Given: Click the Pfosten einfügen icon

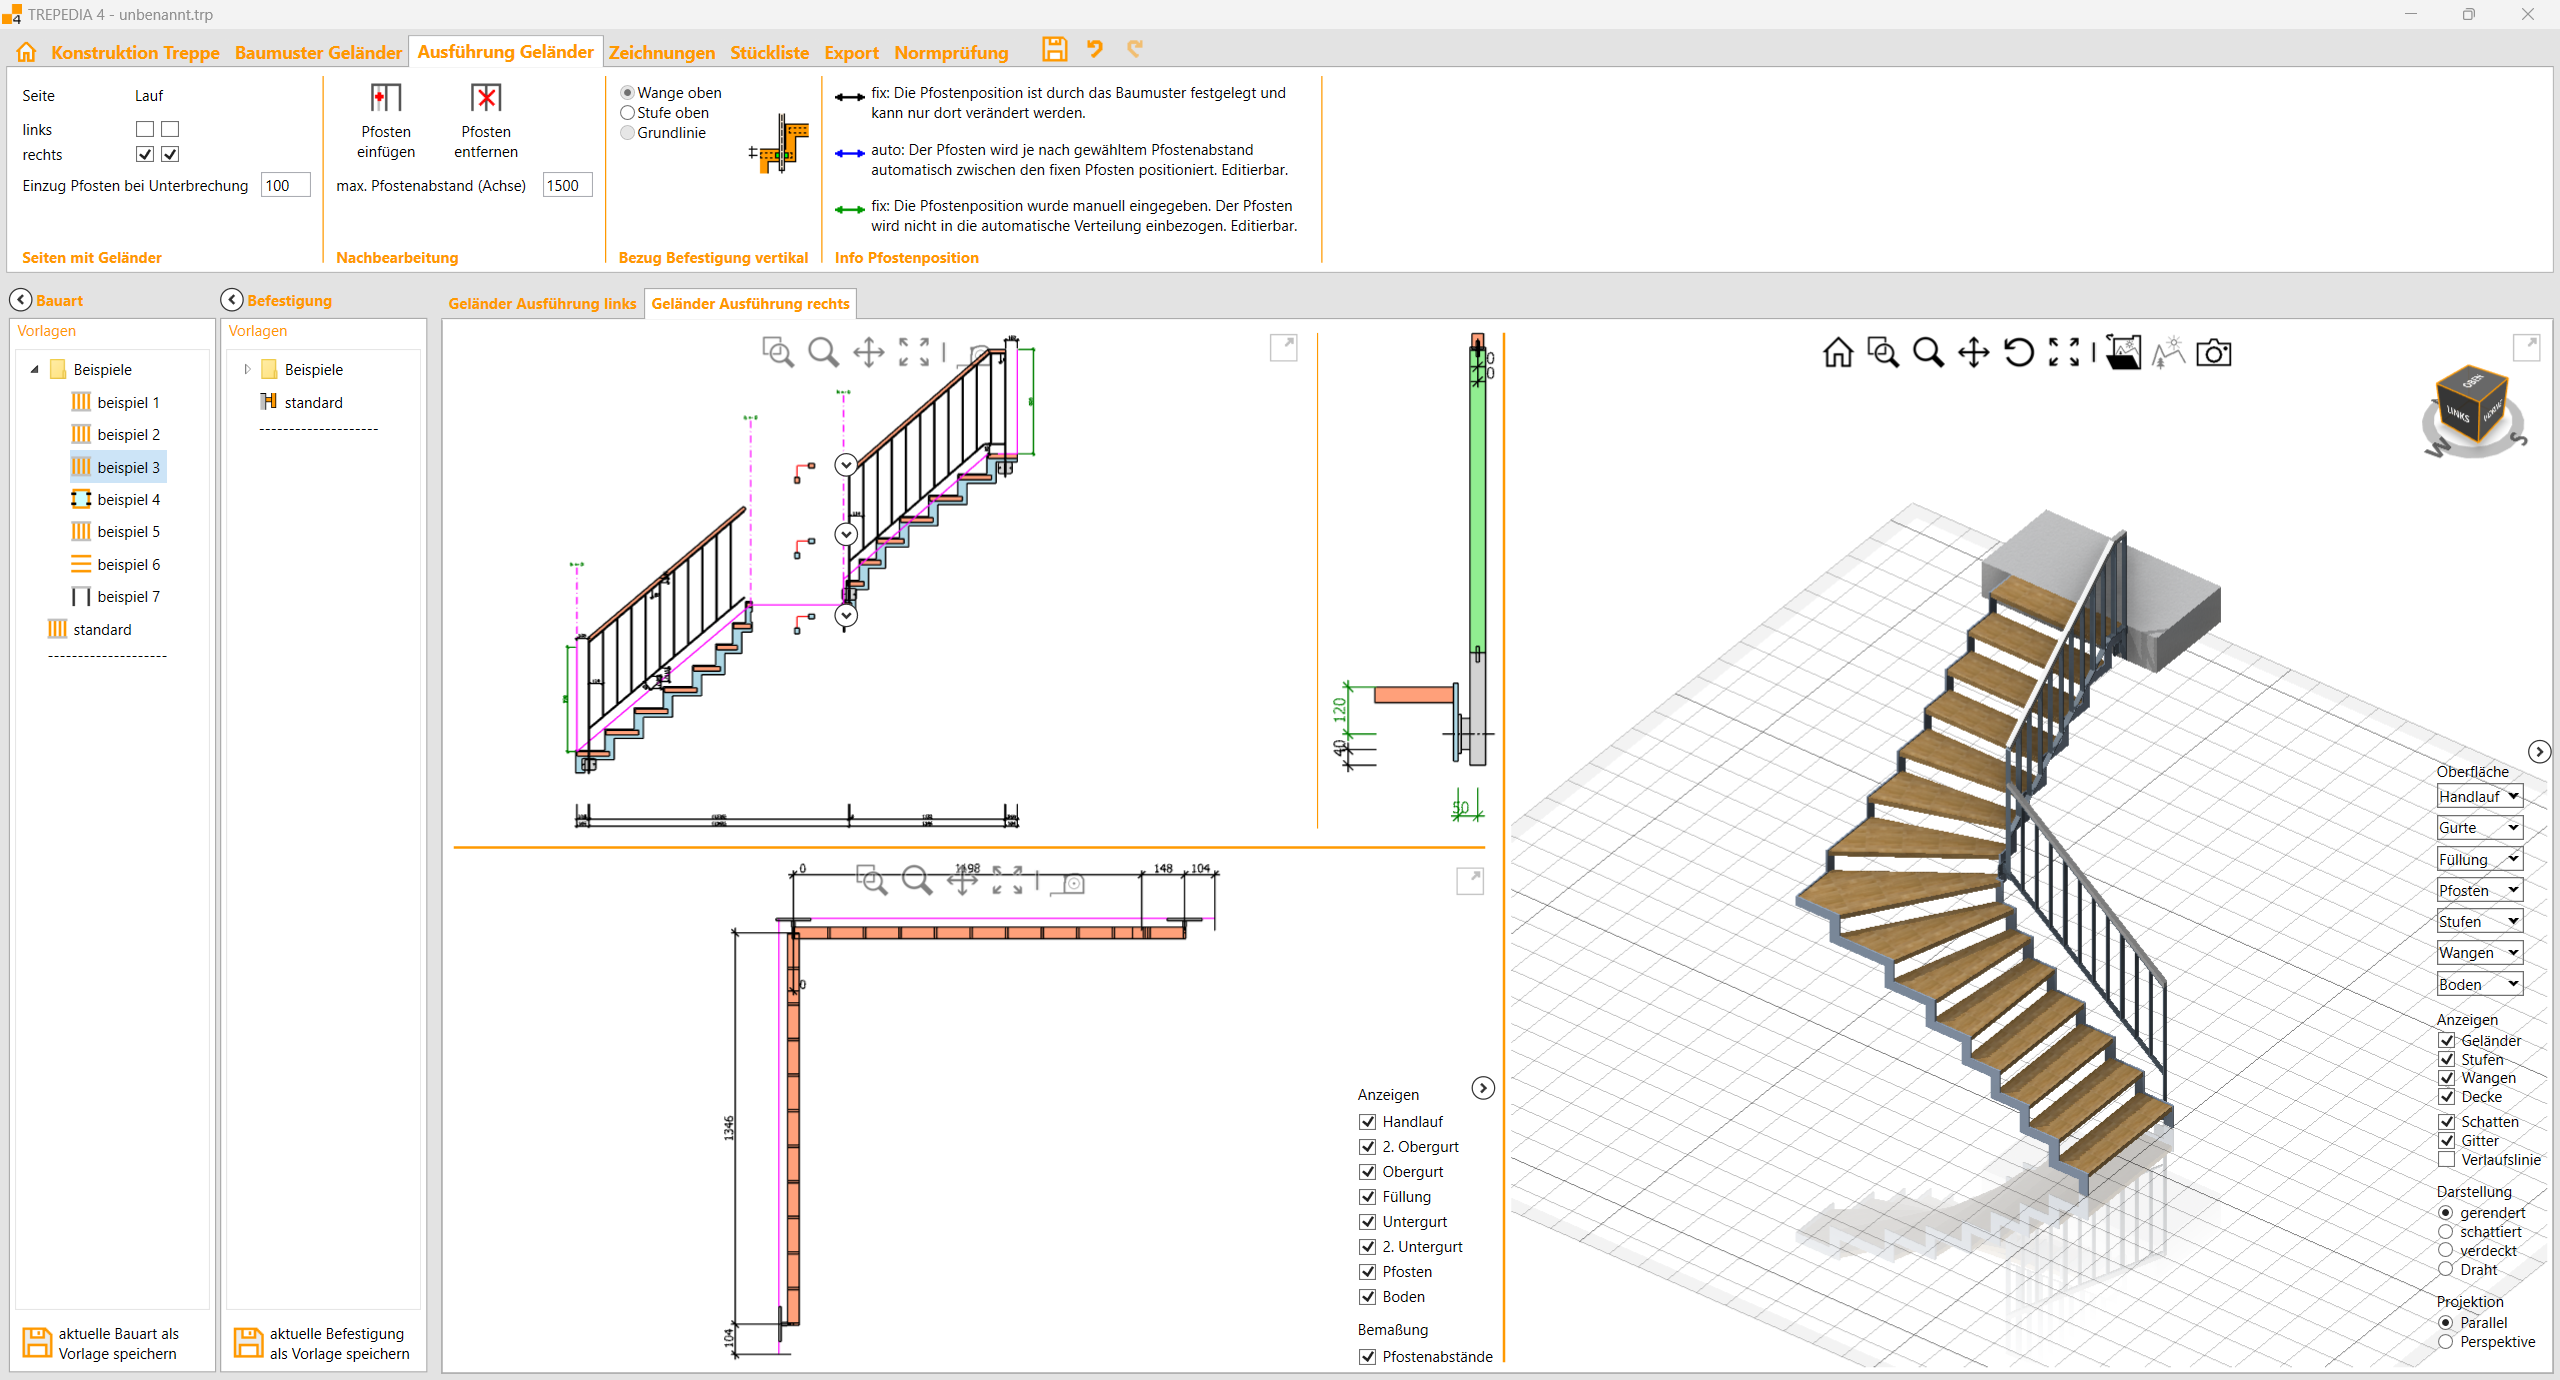Looking at the screenshot, I should pyautogui.click(x=385, y=98).
